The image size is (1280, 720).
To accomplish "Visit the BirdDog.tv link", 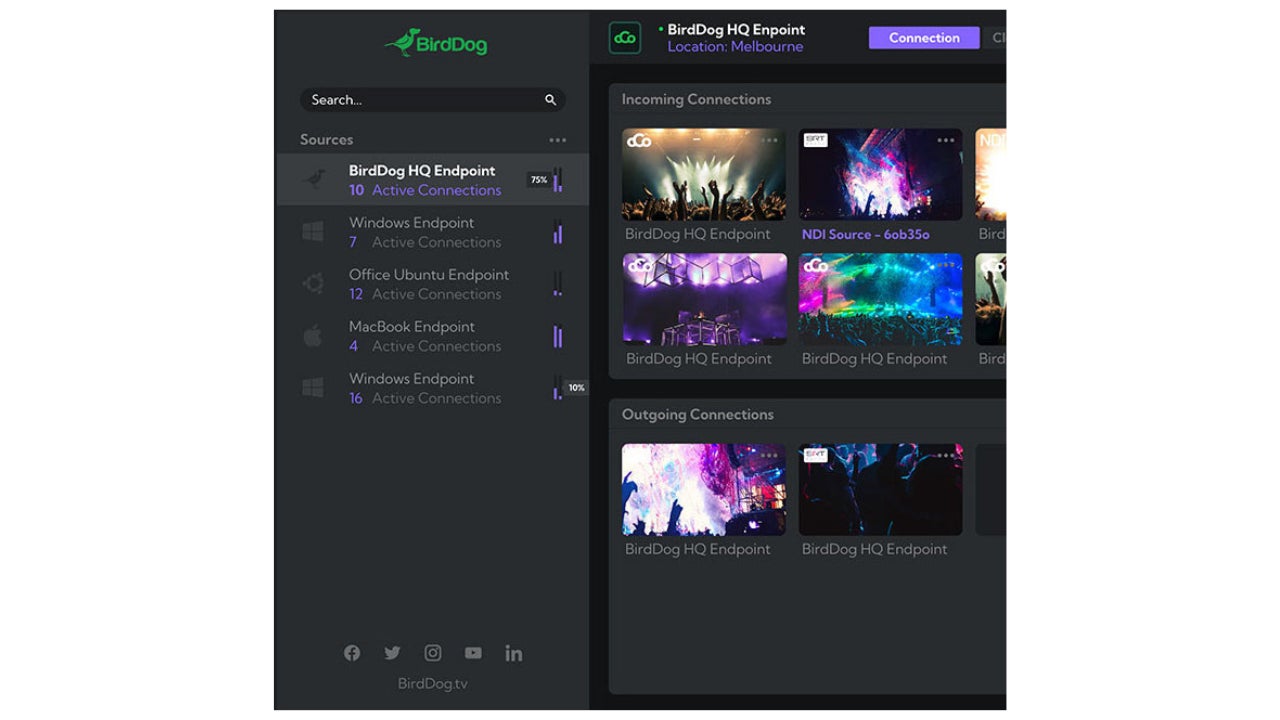I will tap(433, 684).
